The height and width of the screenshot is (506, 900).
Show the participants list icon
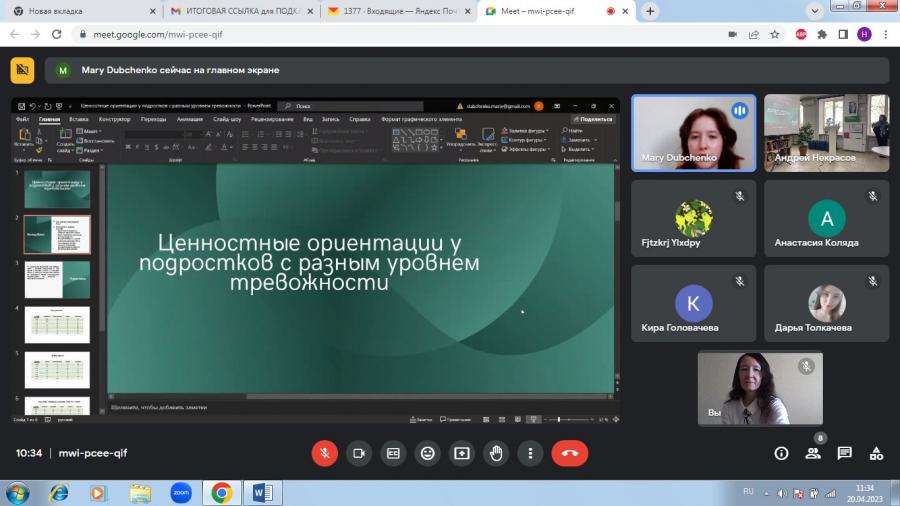(x=813, y=453)
